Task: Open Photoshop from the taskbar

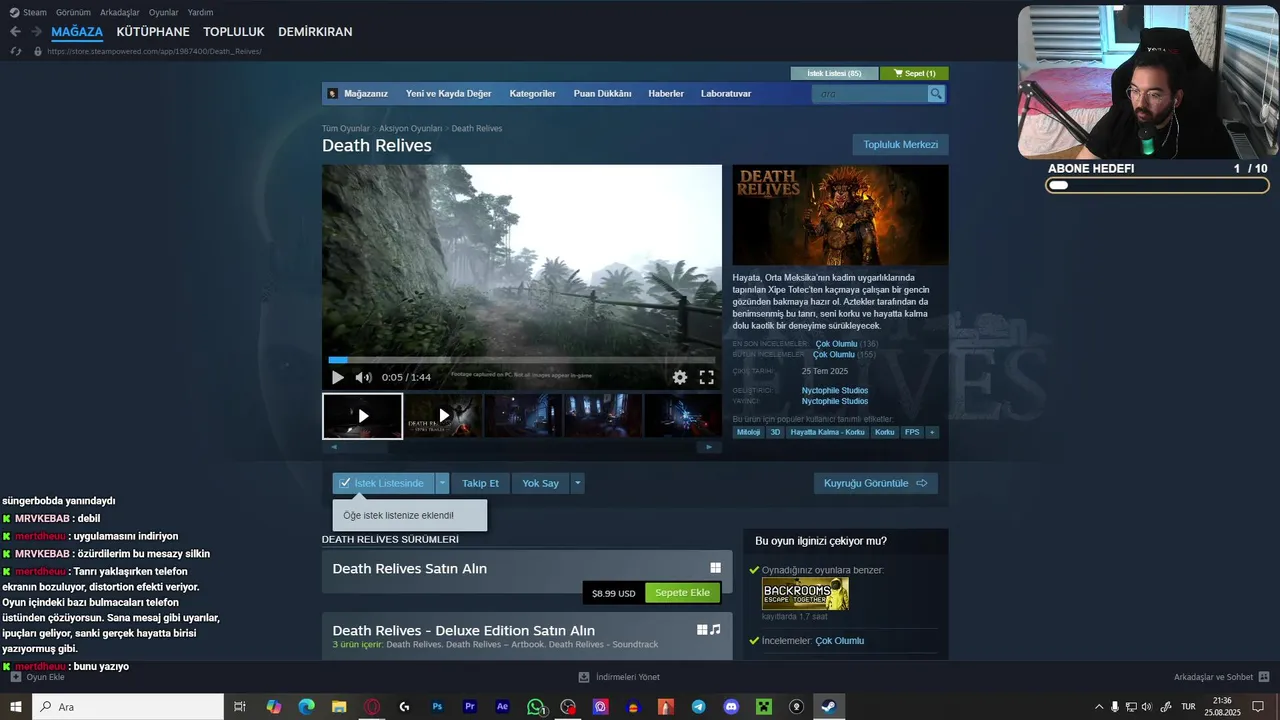Action: (437, 707)
